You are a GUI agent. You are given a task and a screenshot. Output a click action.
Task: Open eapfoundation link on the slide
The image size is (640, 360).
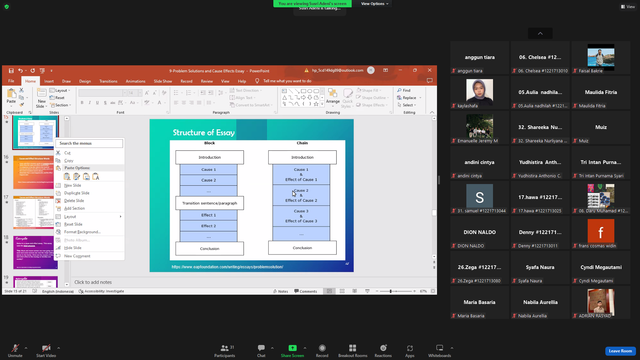pos(227,267)
